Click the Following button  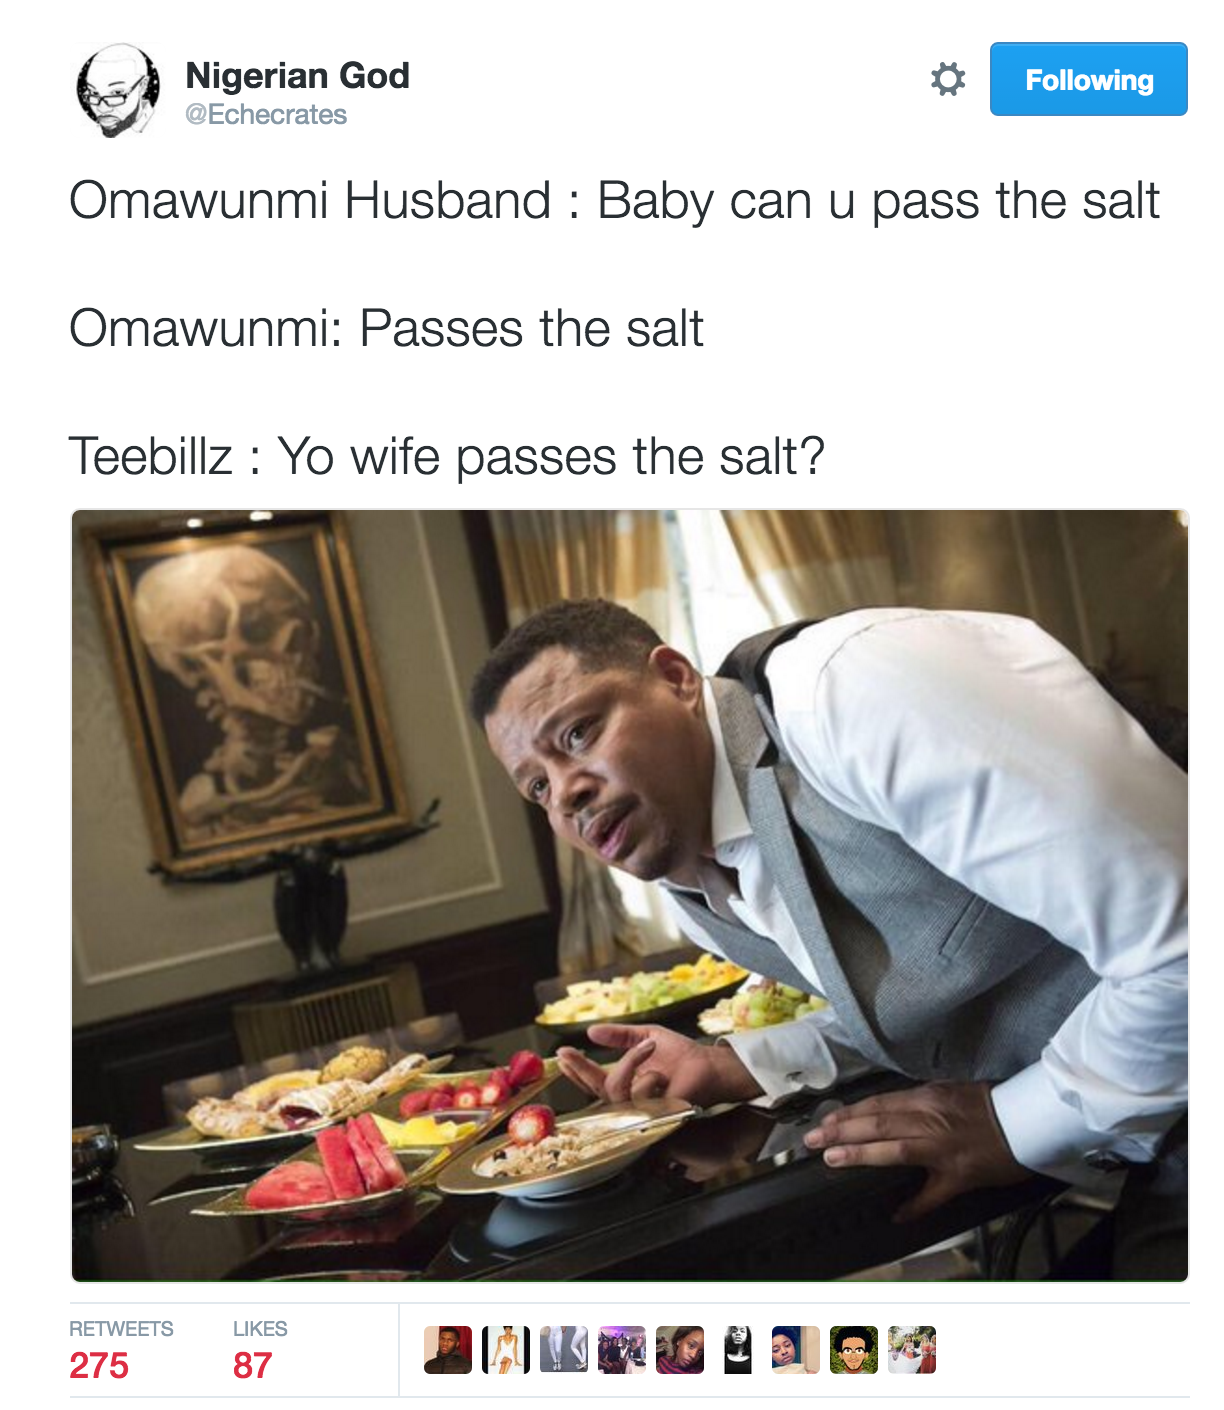pos(1088,79)
